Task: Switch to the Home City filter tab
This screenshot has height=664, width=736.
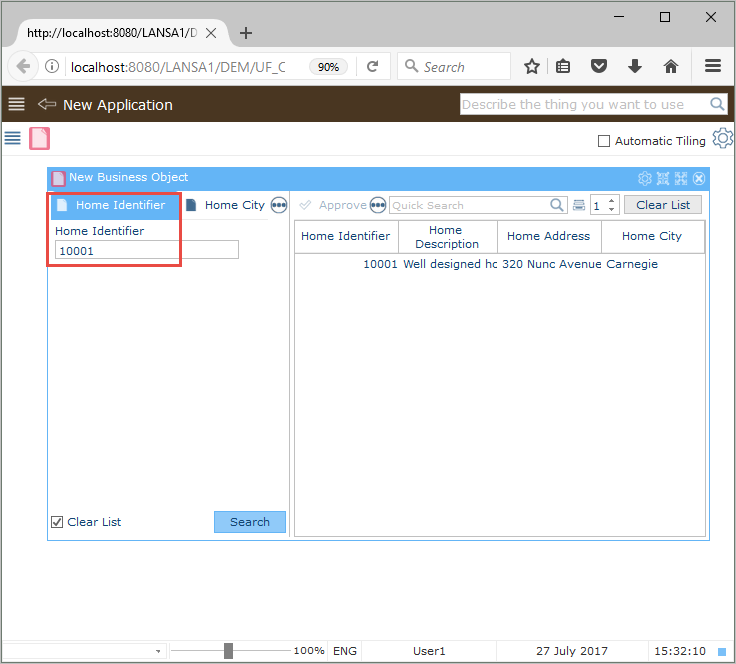Action: click(226, 205)
